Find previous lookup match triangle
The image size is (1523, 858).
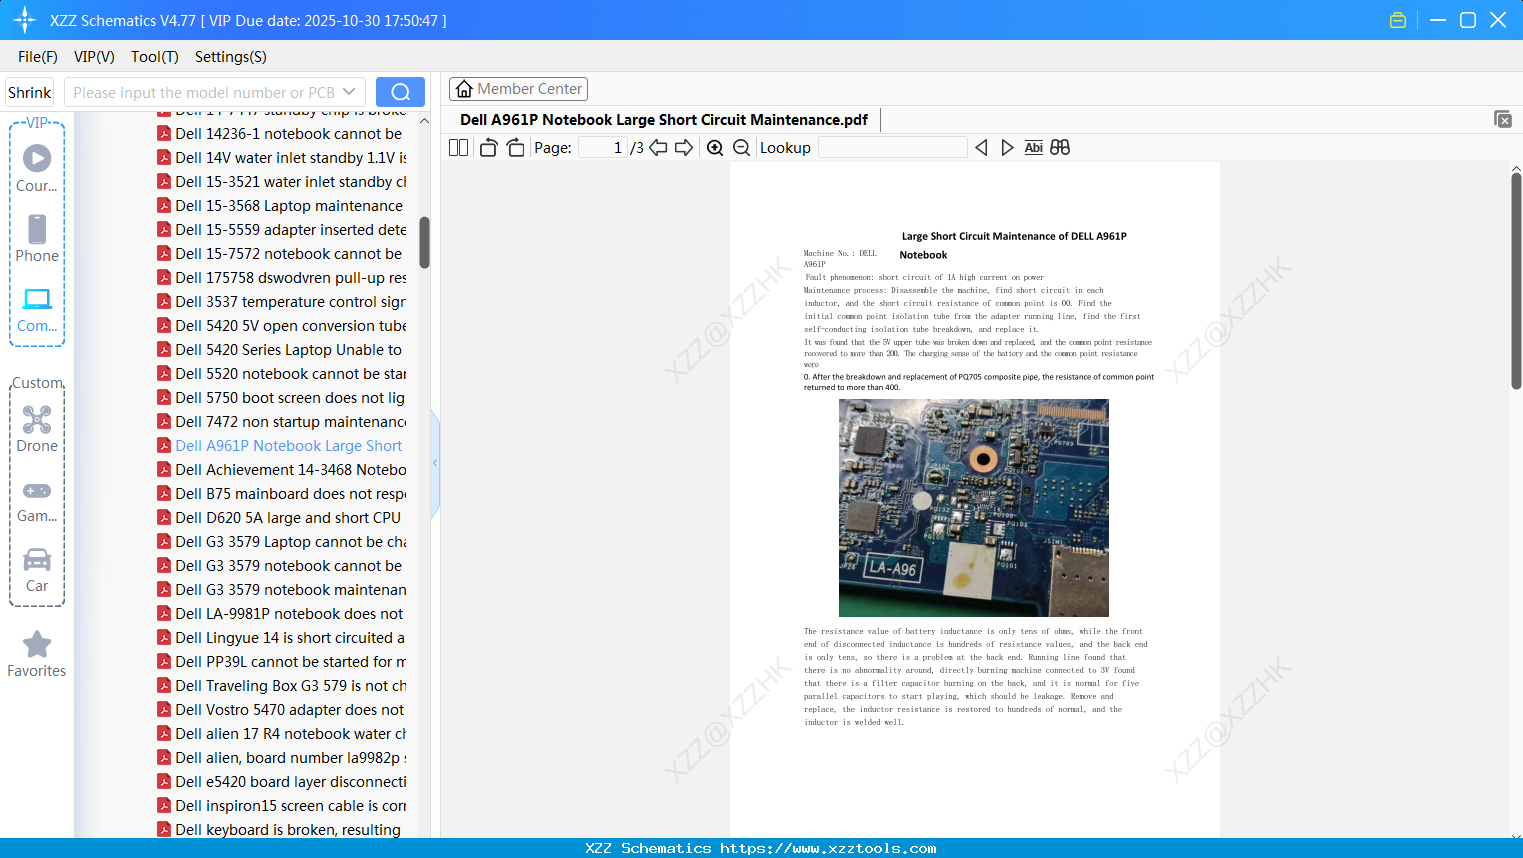coord(981,148)
